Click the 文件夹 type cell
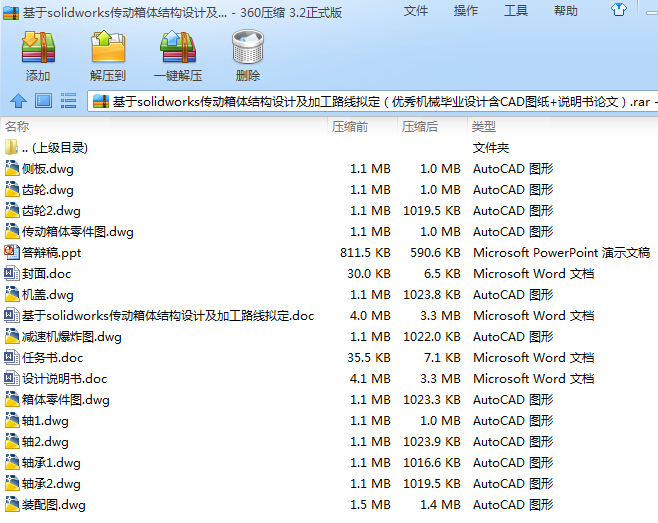This screenshot has height=523, width=658. 491,148
